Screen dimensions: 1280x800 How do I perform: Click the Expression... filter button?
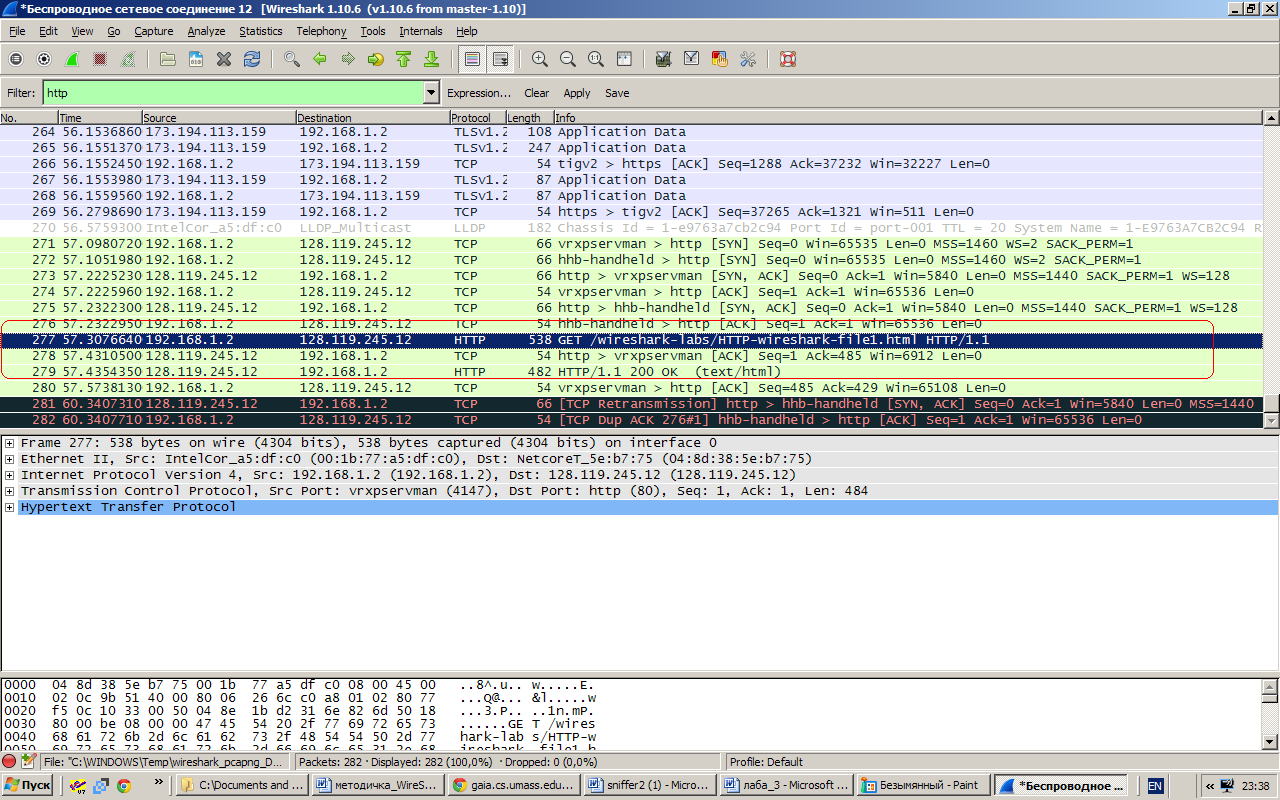point(479,93)
